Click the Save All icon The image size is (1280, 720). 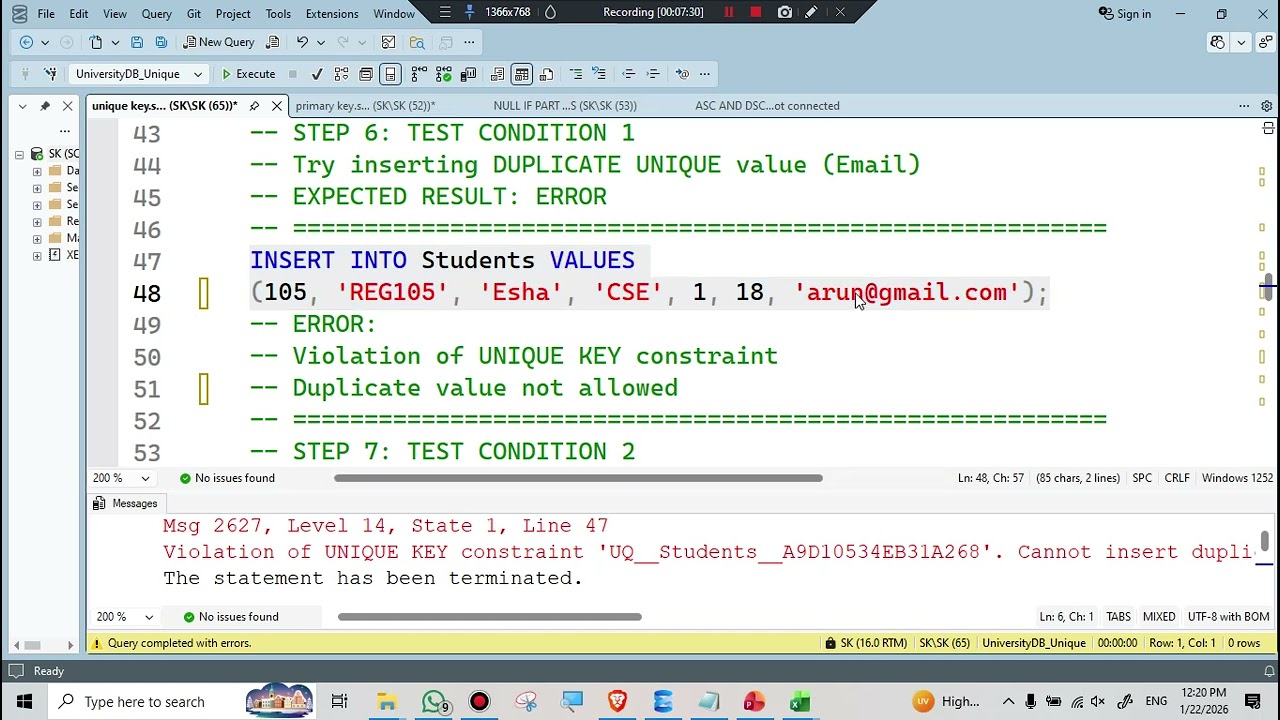[161, 42]
